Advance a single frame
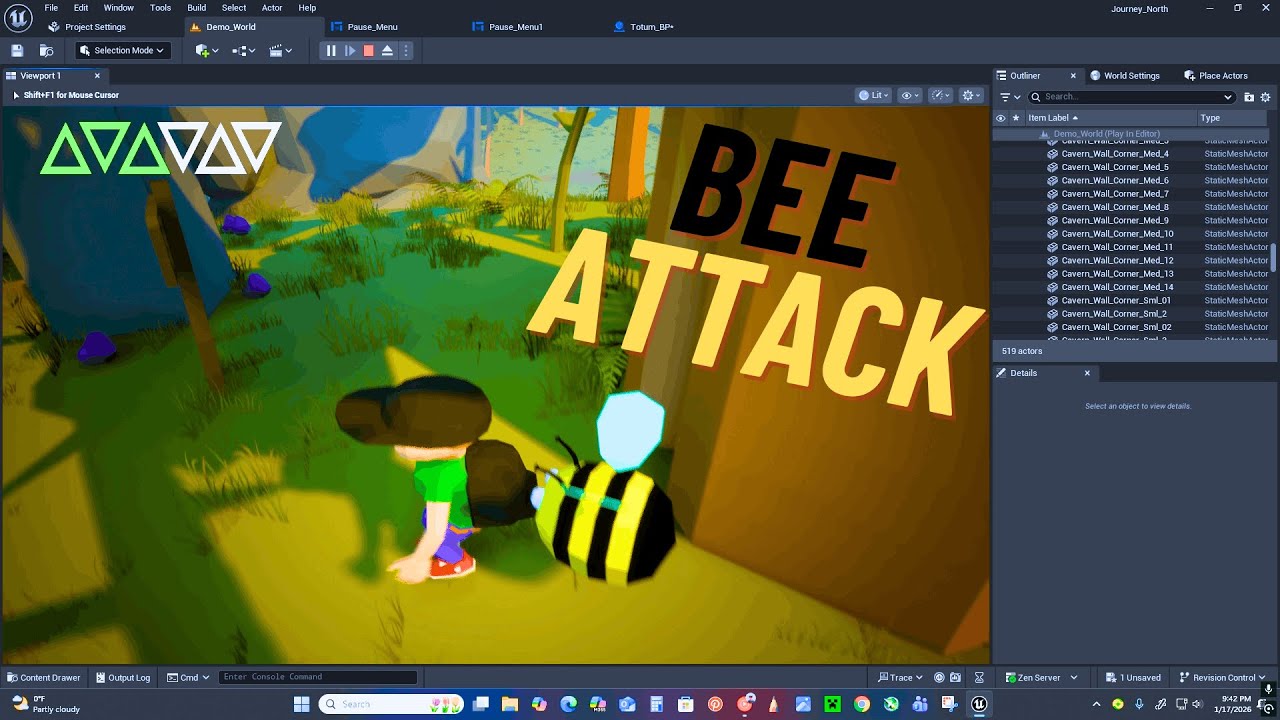 350,50
